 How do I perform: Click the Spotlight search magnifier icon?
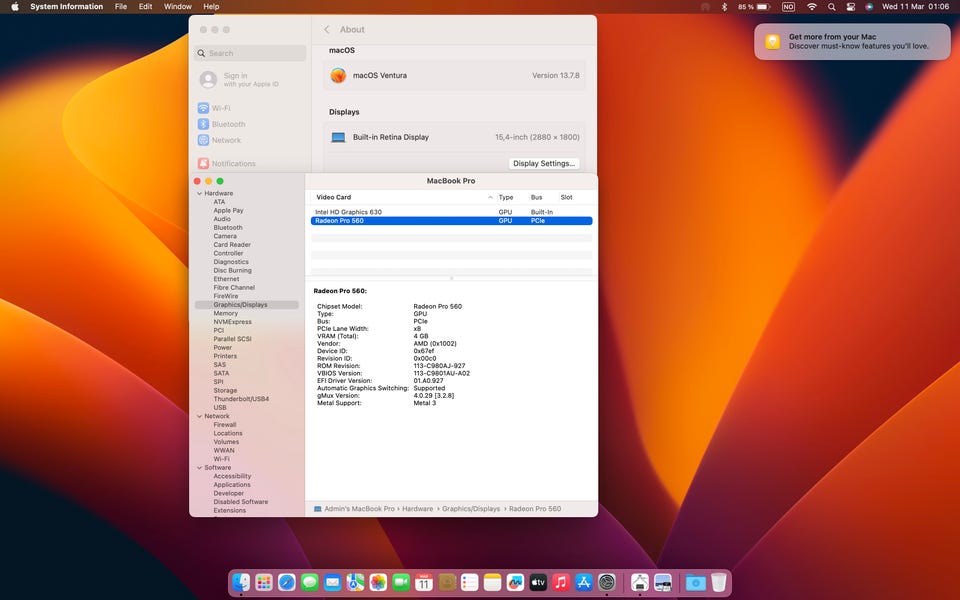click(832, 7)
